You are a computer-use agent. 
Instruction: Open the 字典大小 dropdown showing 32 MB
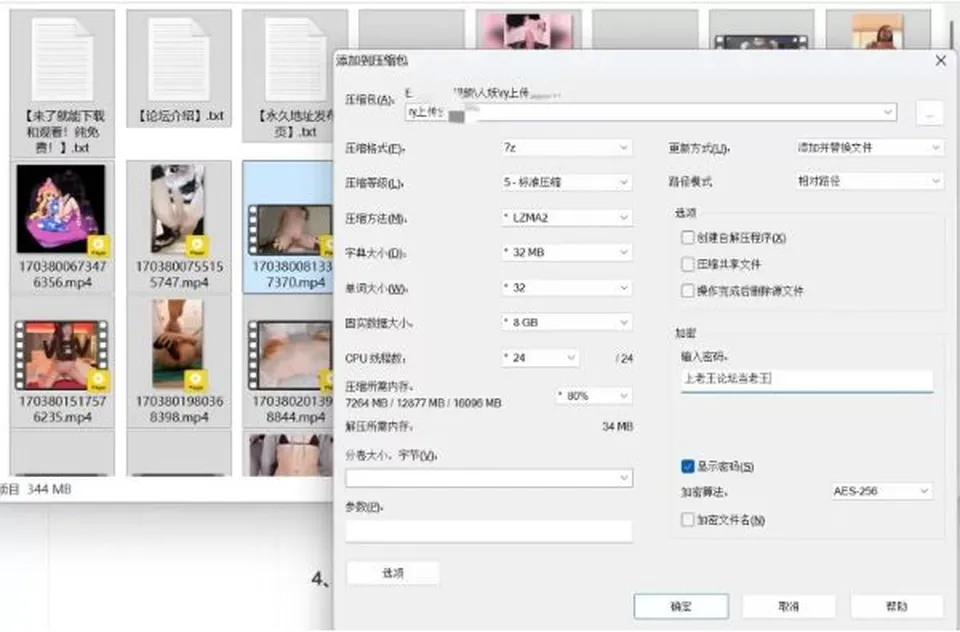coord(566,252)
